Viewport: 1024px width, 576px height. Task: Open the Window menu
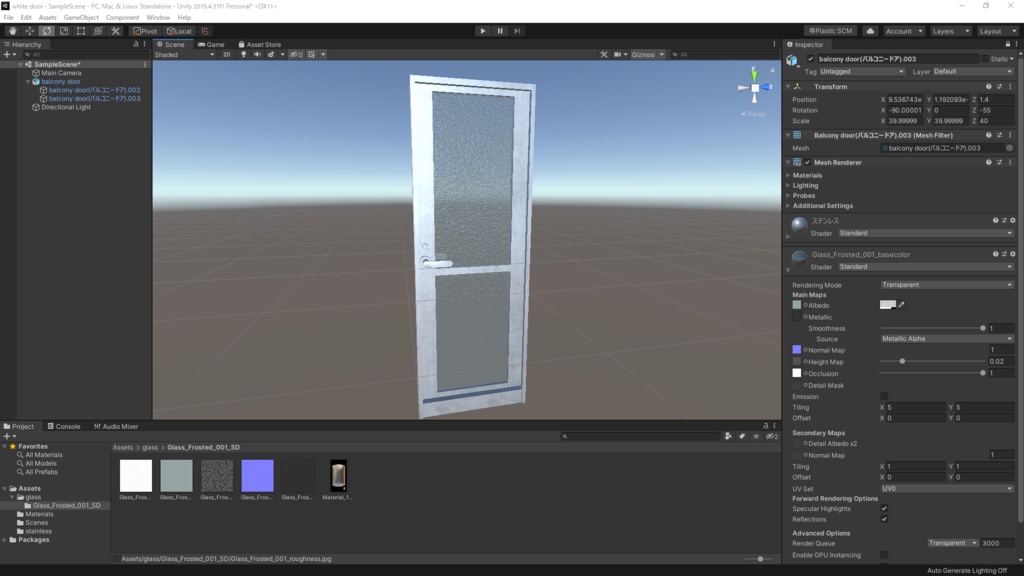tap(157, 18)
